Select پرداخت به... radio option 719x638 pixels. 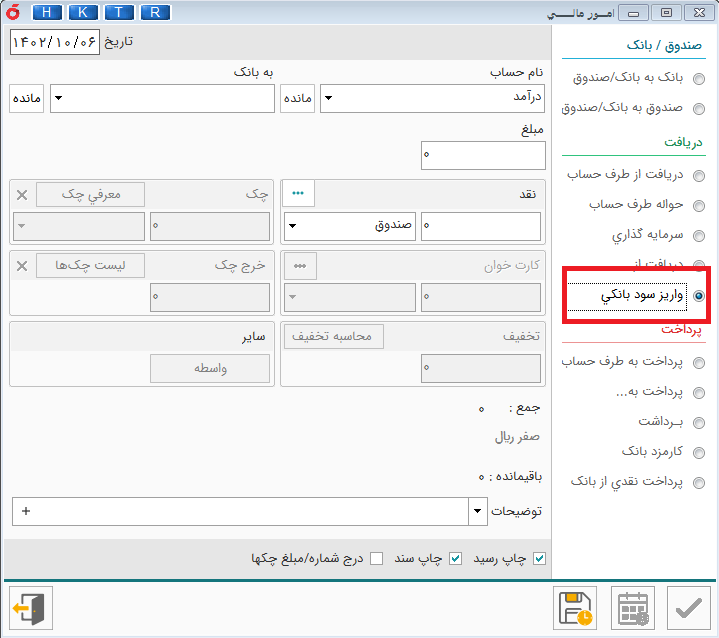pos(699,393)
